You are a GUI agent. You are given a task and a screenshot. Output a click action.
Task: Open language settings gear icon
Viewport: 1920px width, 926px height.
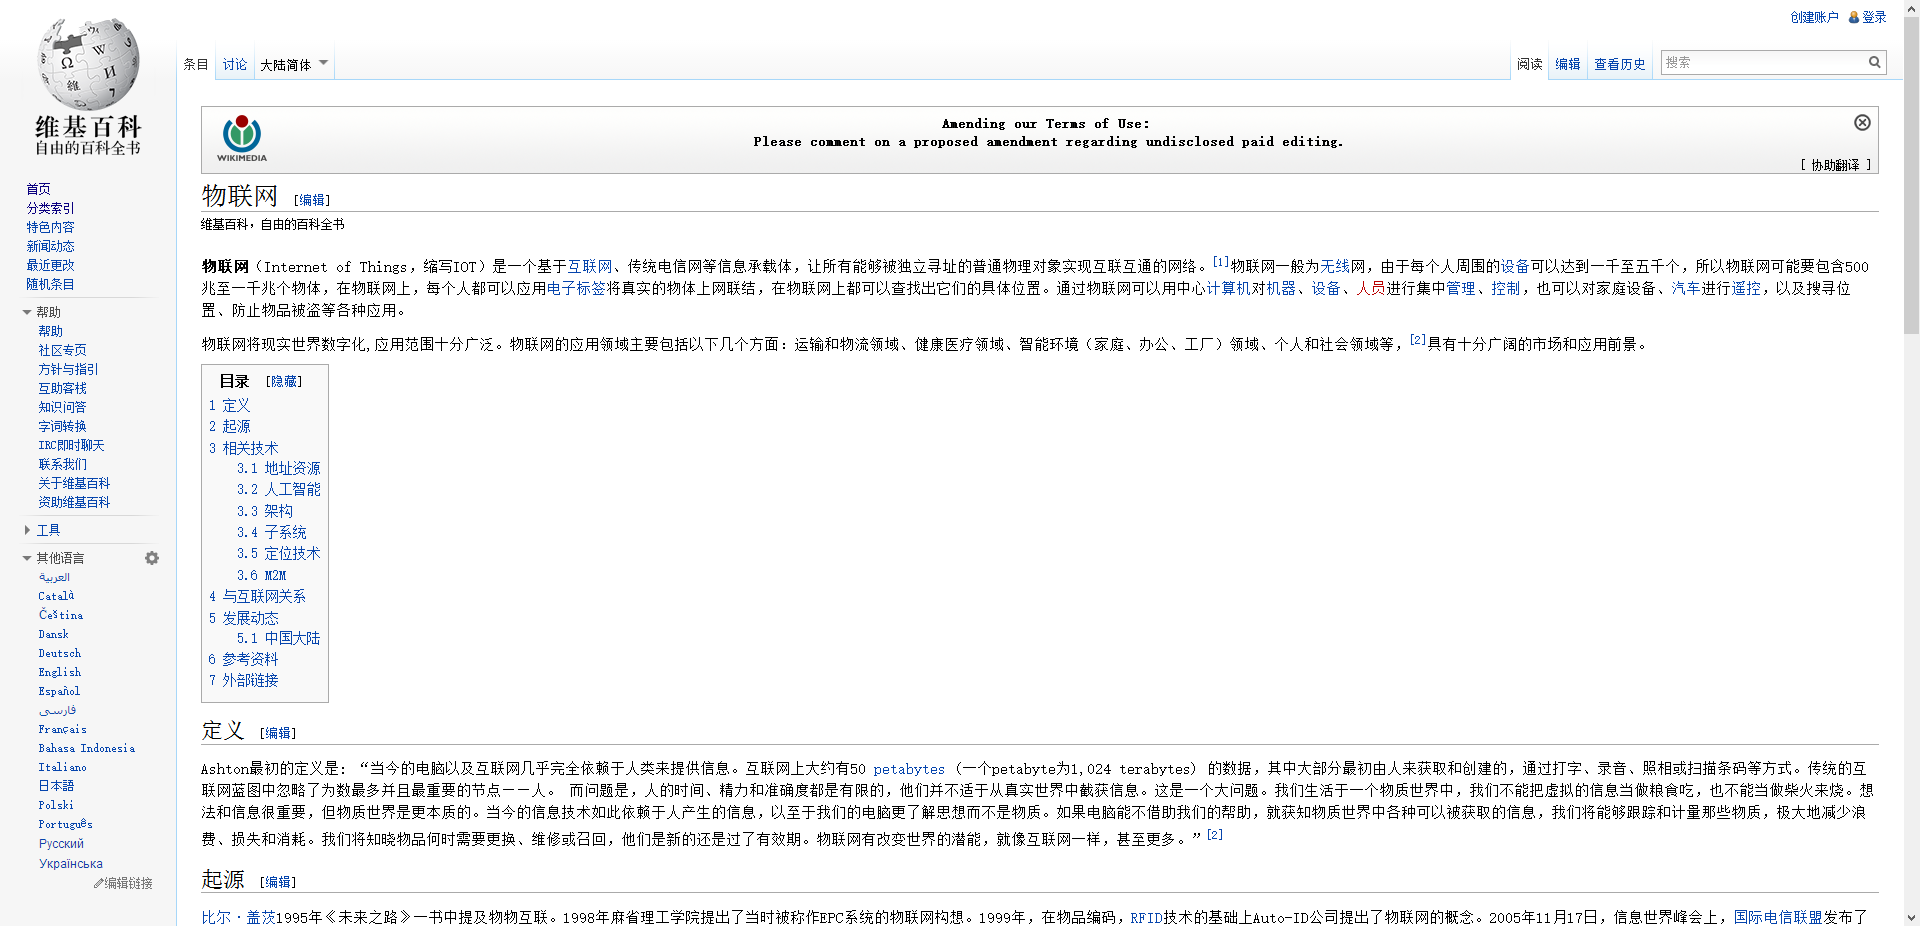point(152,558)
